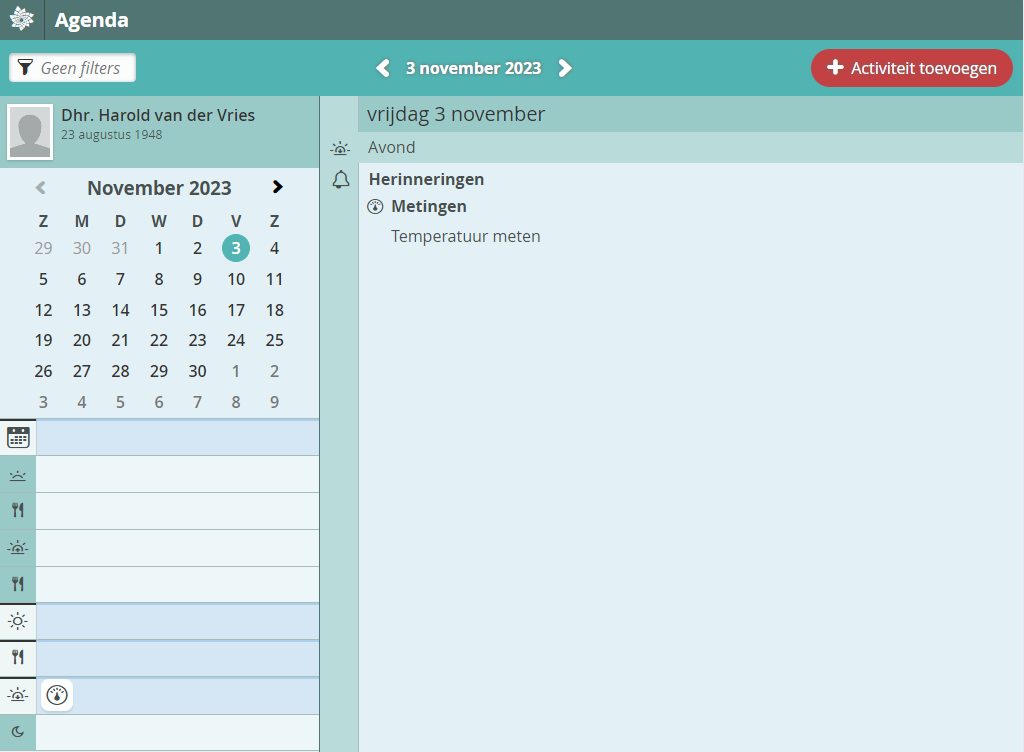Open the Temperatuur meten reminder
This screenshot has width=1024, height=752.
click(x=465, y=237)
